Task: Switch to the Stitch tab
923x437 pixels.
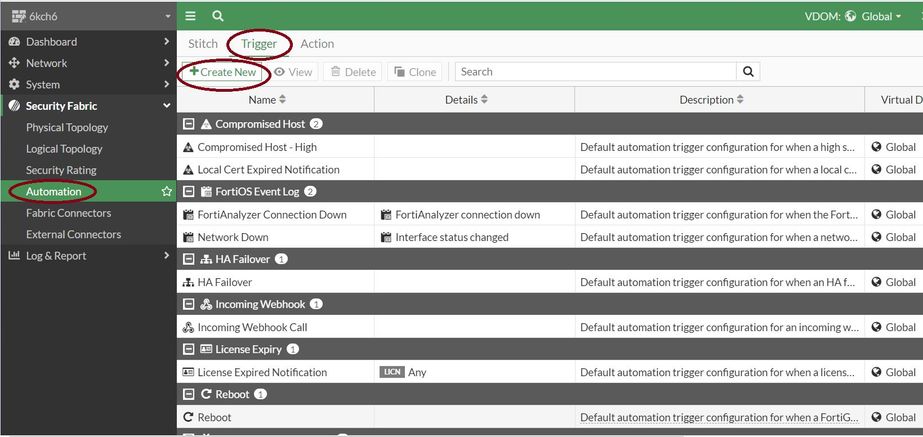Action: (x=202, y=44)
